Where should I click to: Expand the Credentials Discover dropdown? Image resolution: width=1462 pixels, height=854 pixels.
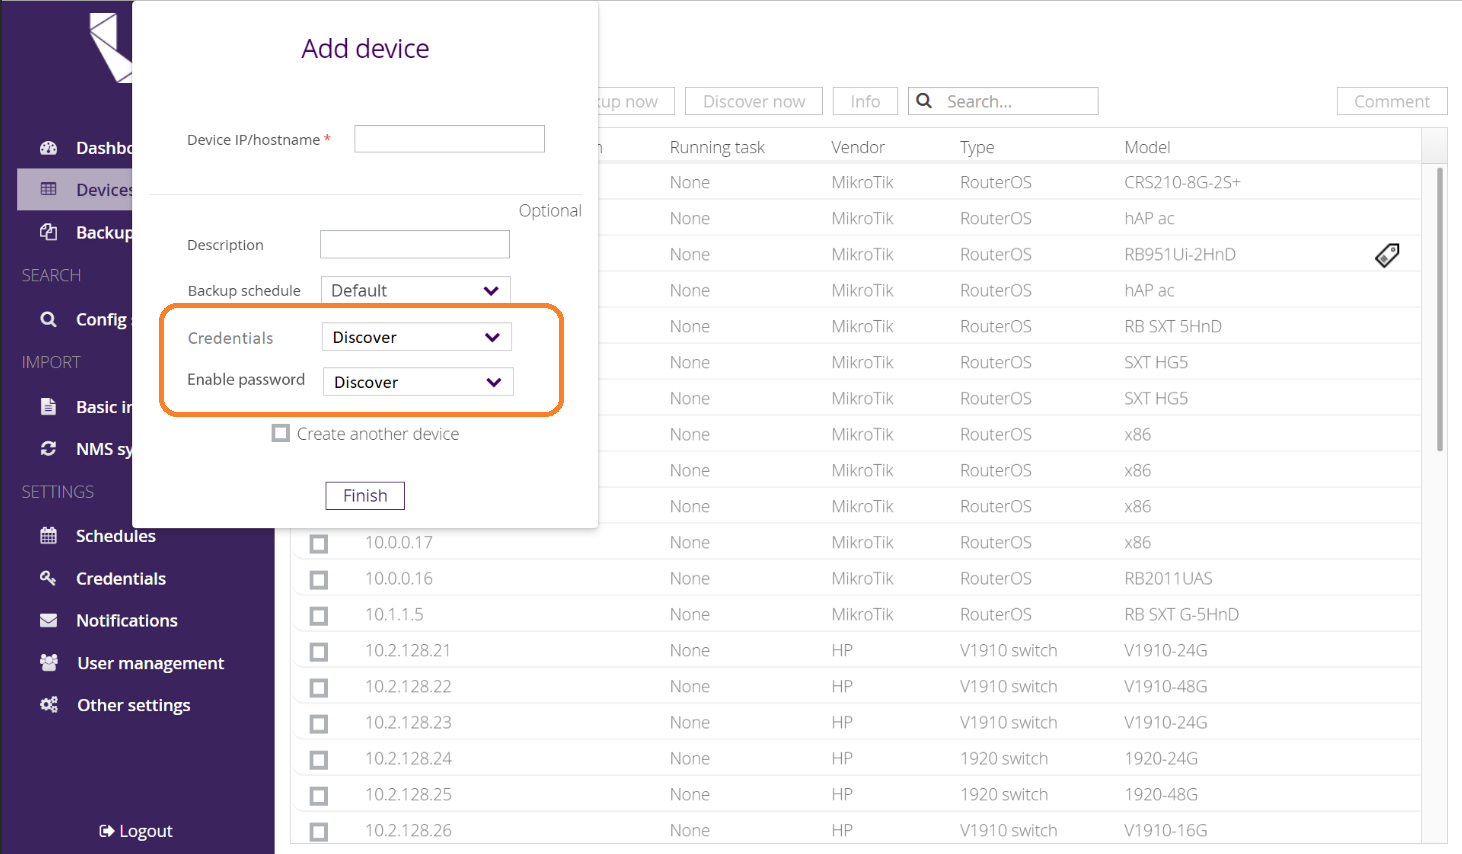click(x=417, y=337)
